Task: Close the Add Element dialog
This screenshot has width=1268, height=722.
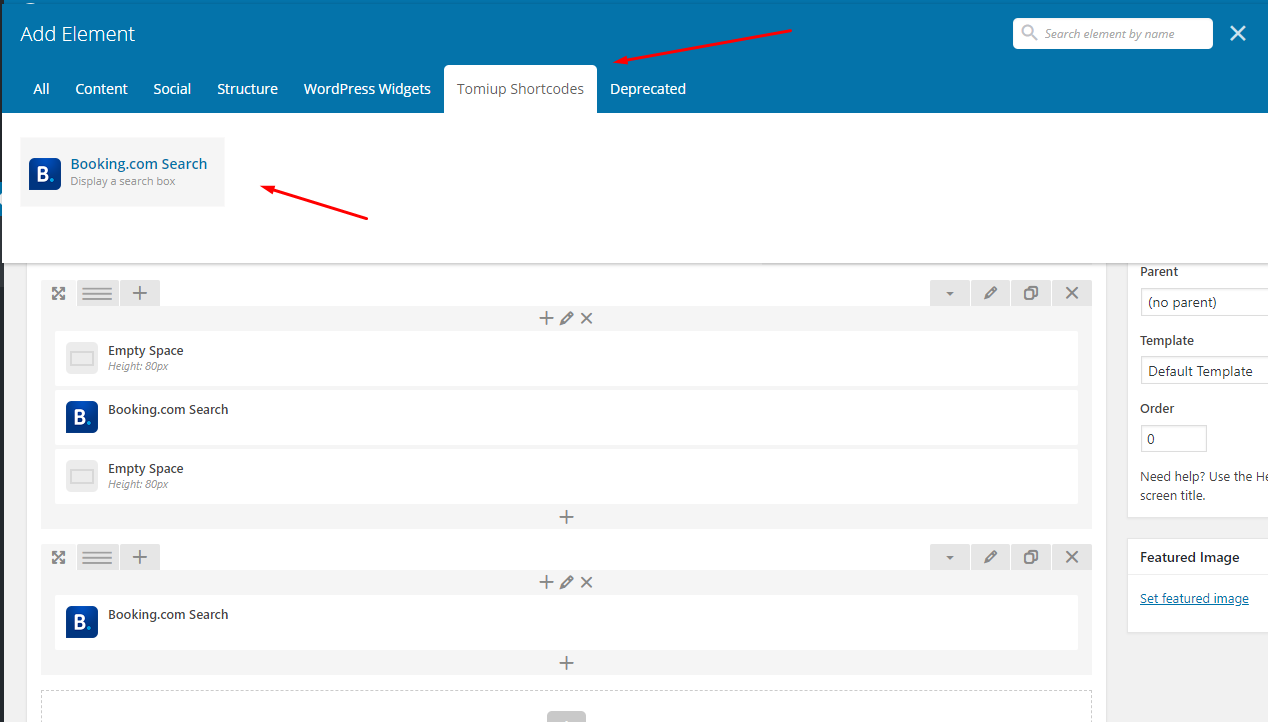Action: [x=1238, y=33]
